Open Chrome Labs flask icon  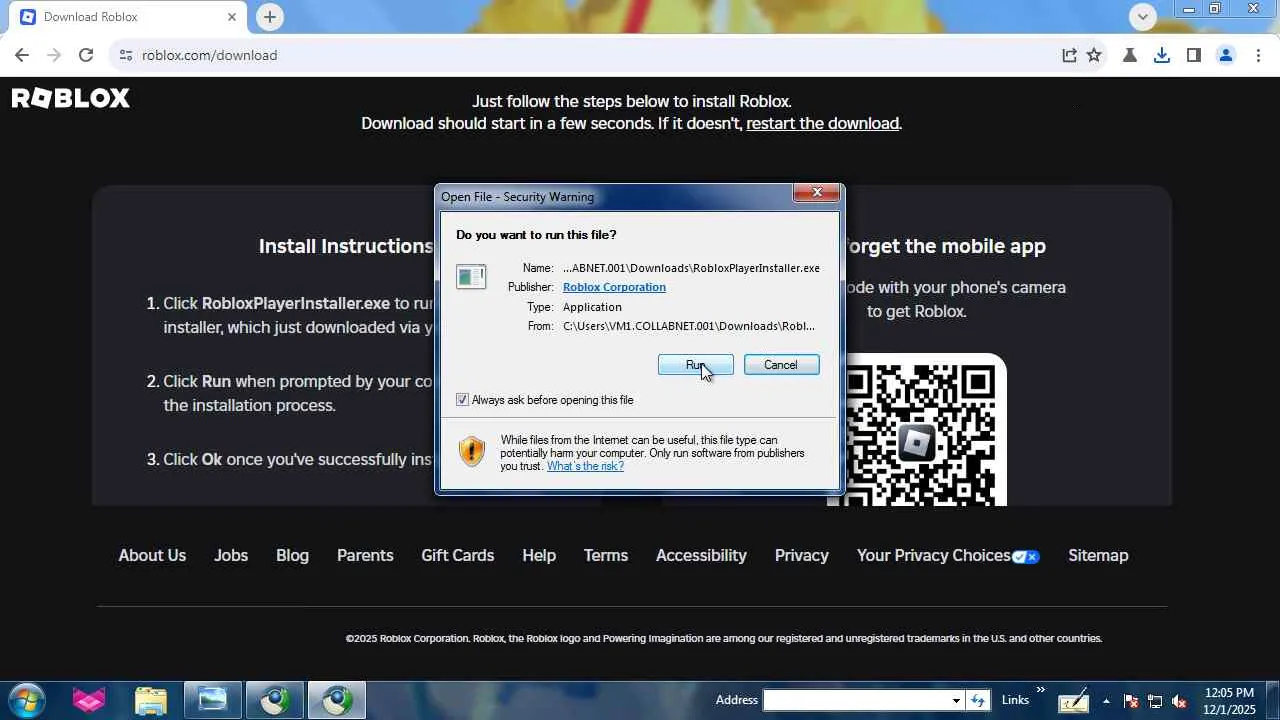click(1130, 55)
